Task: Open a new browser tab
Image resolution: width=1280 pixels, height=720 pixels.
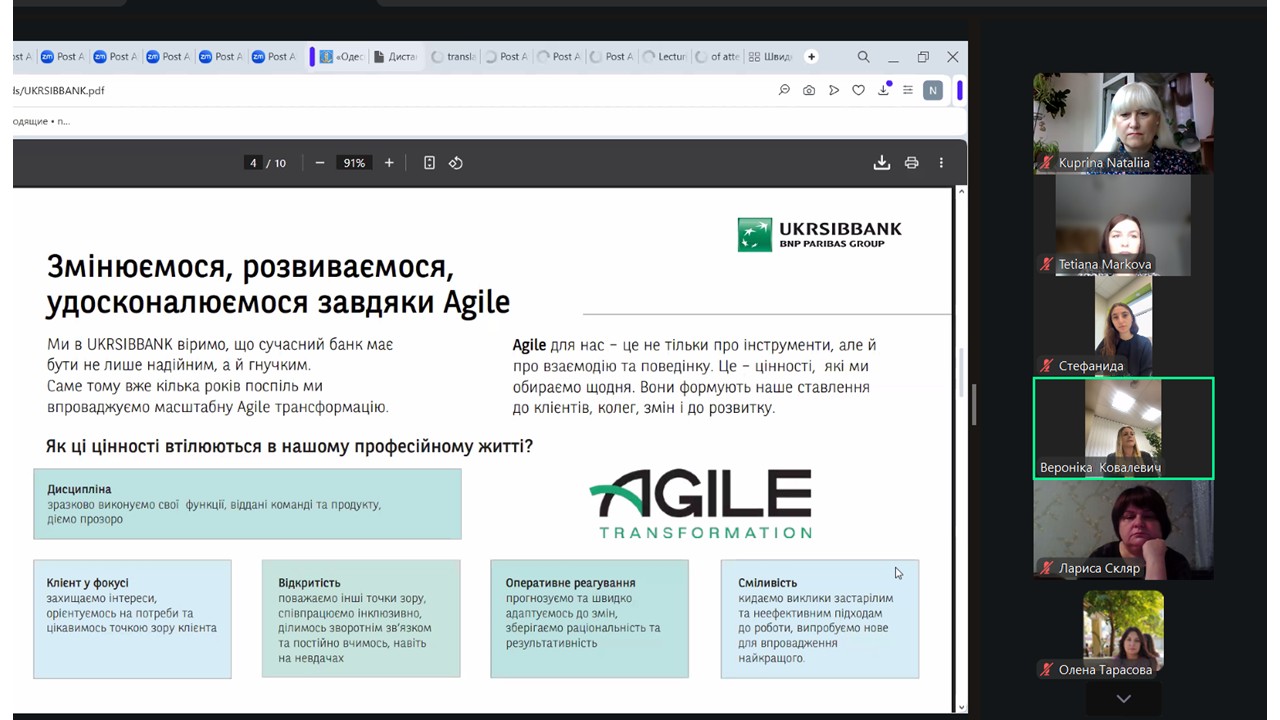Action: [x=811, y=57]
